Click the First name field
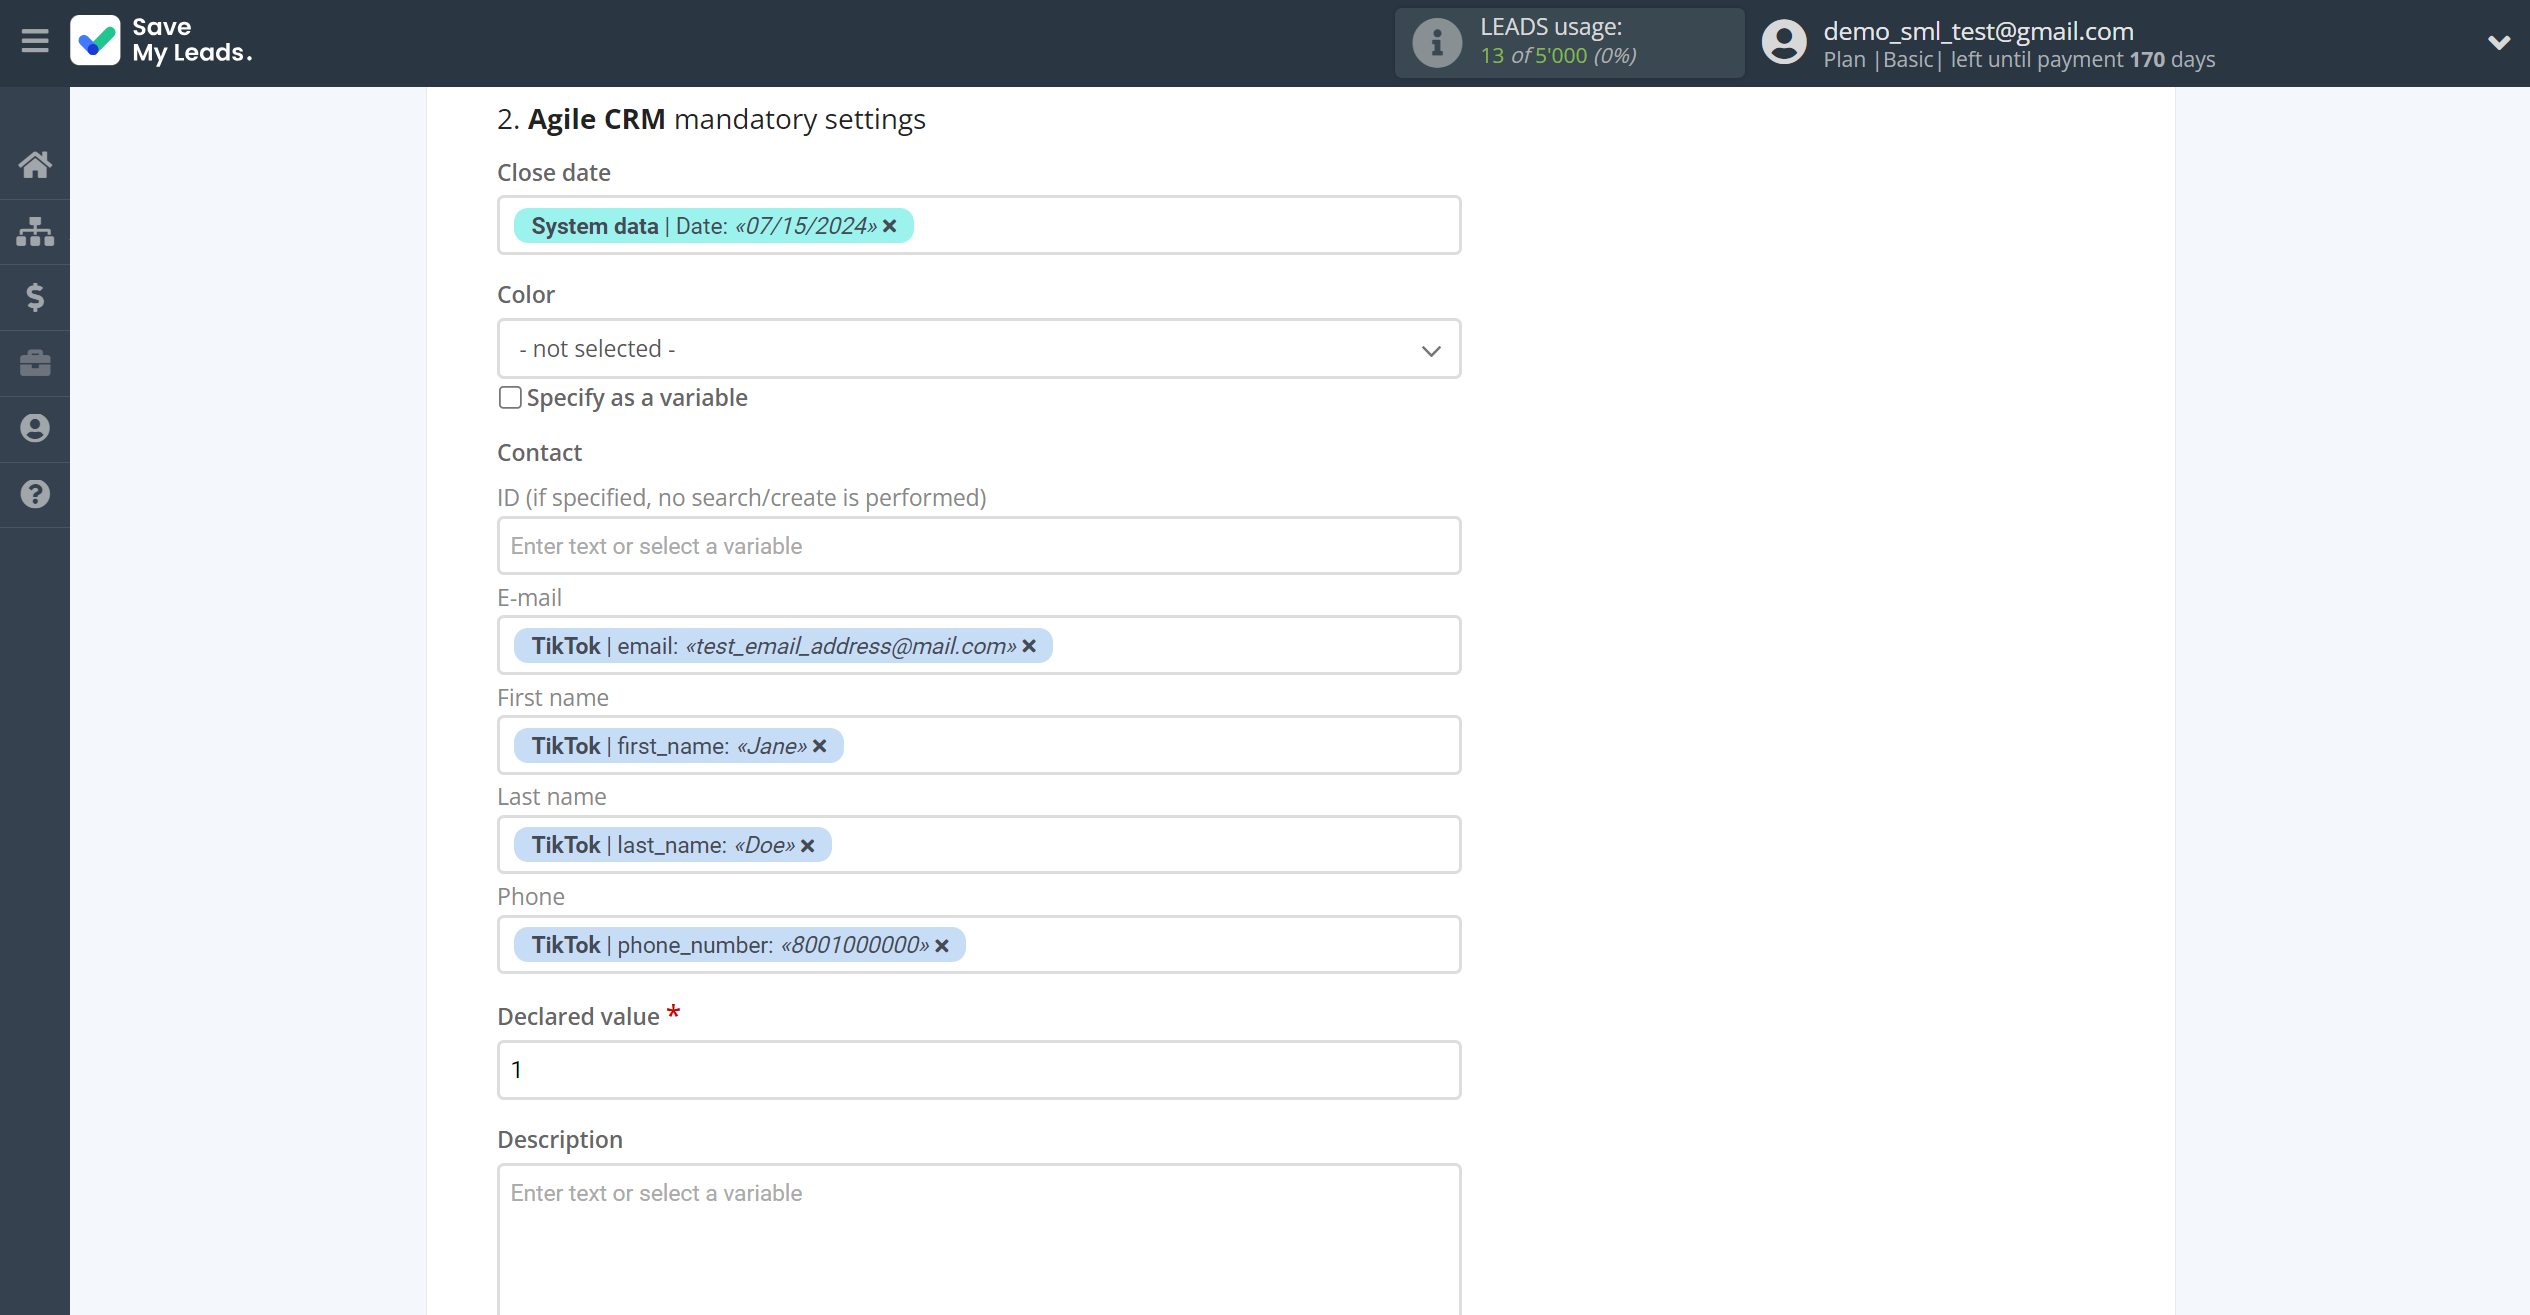This screenshot has height=1315, width=2530. (979, 745)
